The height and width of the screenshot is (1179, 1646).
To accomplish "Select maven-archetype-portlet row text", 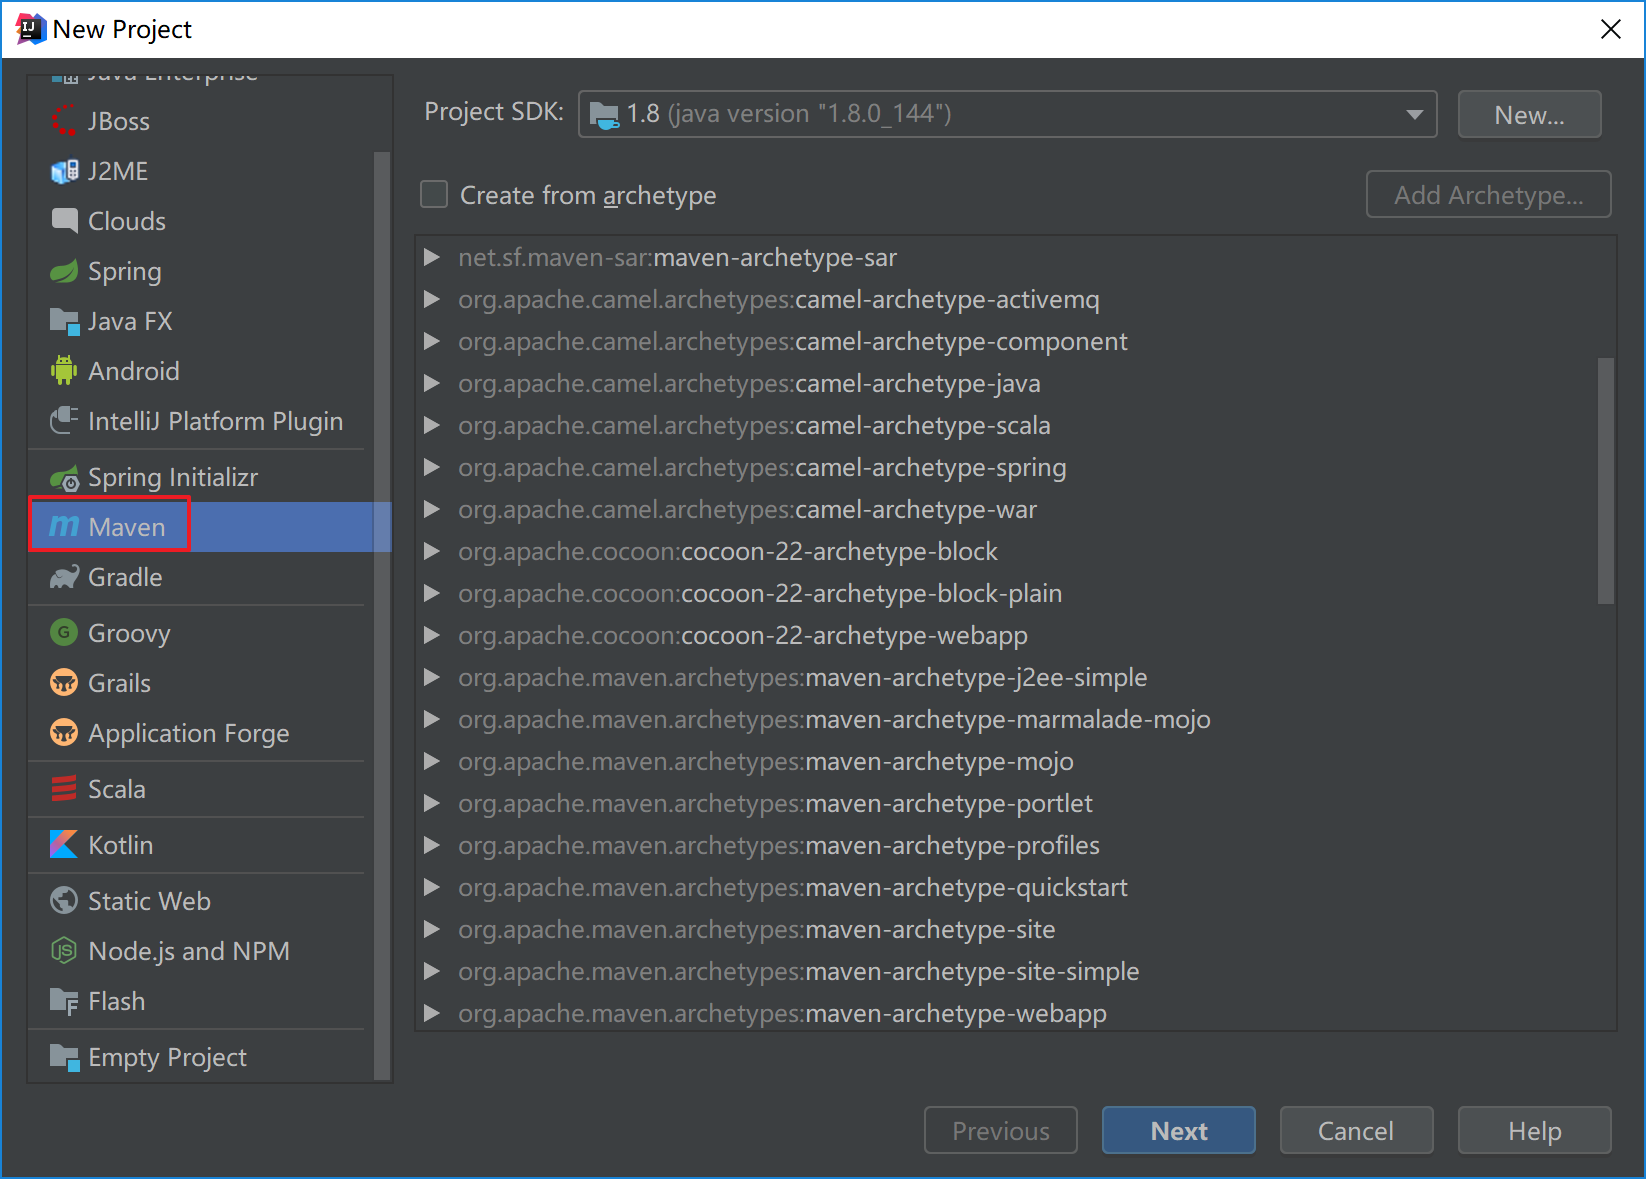I will coord(775,803).
